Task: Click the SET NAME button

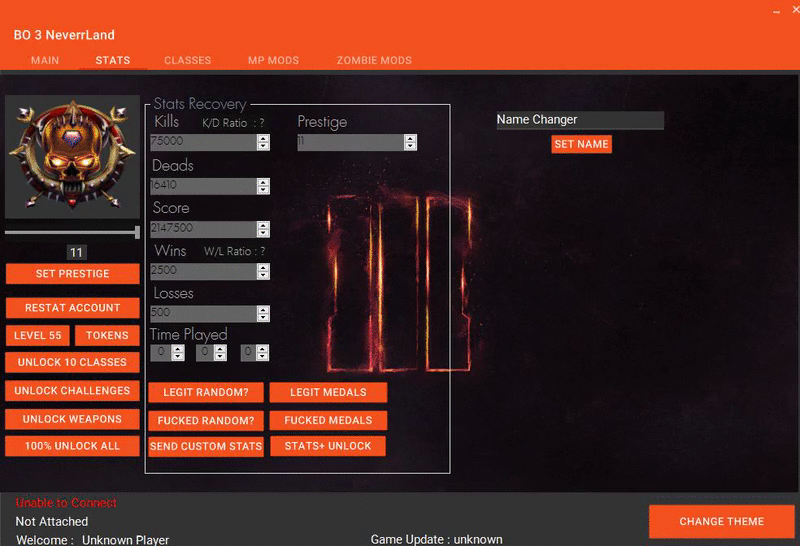Action: (581, 144)
